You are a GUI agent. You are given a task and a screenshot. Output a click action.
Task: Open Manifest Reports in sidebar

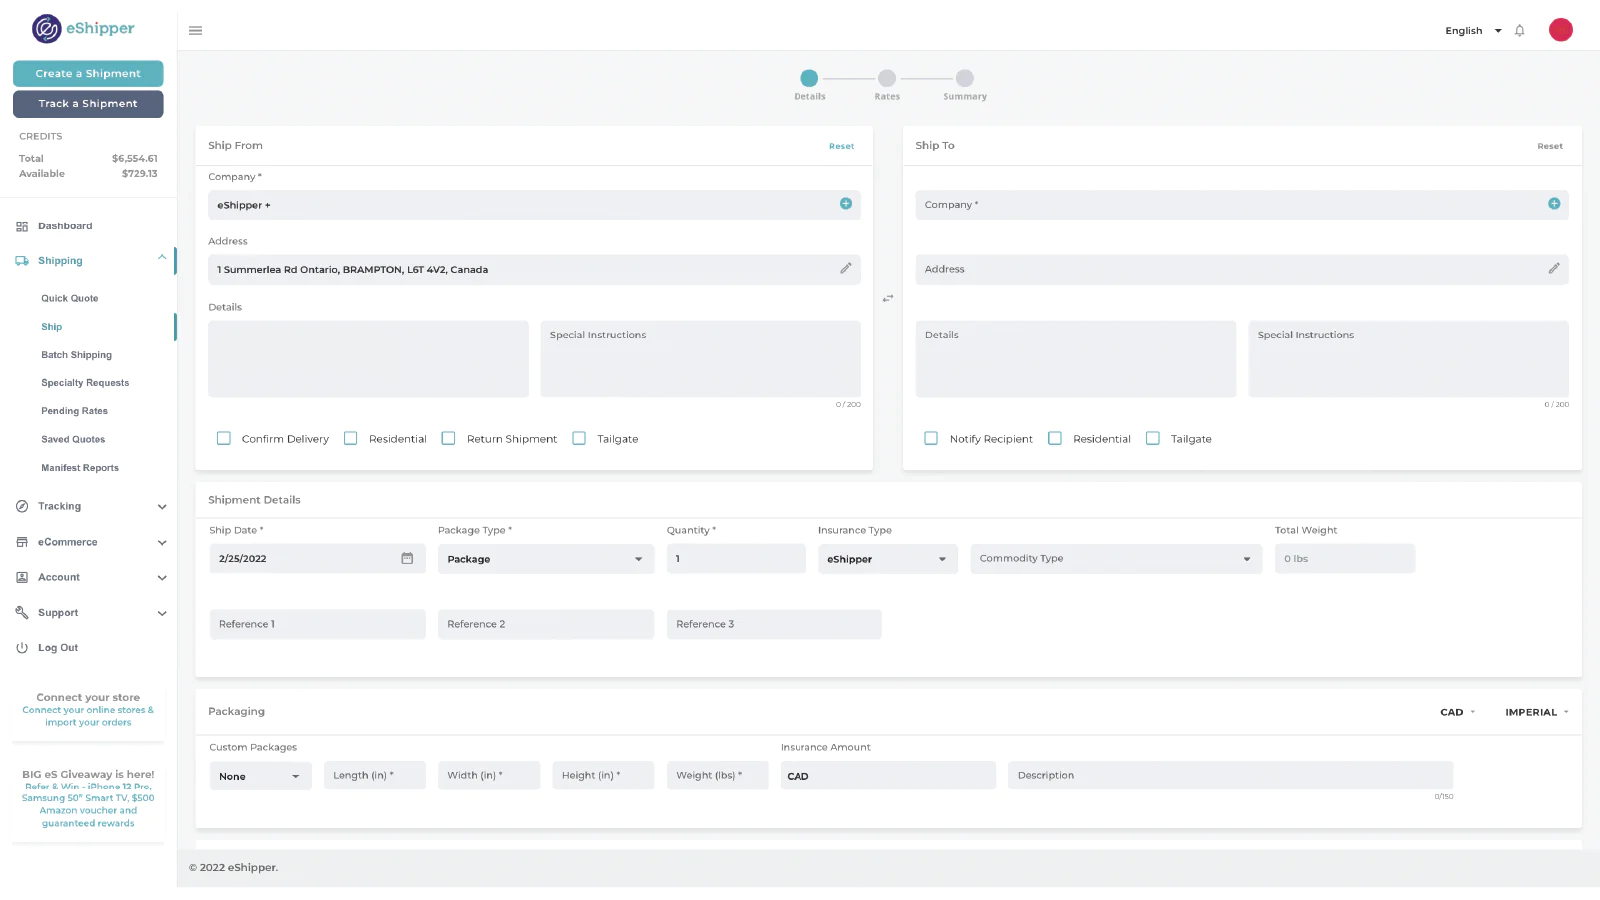pyautogui.click(x=80, y=468)
